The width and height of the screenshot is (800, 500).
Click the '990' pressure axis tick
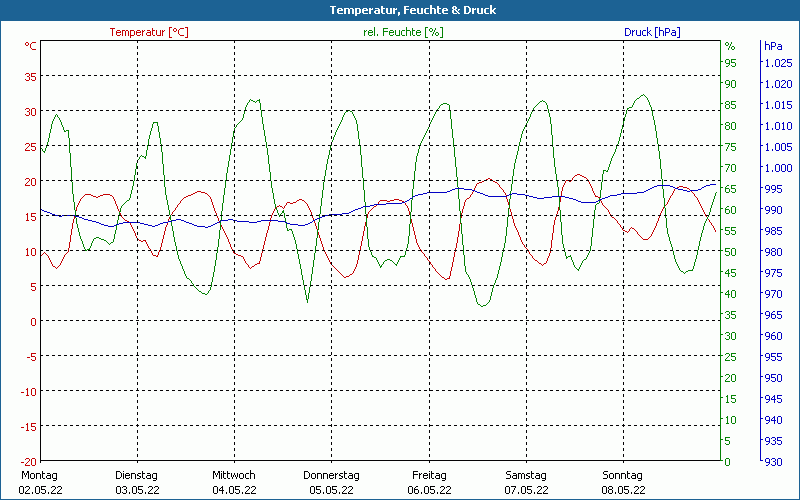(x=773, y=210)
